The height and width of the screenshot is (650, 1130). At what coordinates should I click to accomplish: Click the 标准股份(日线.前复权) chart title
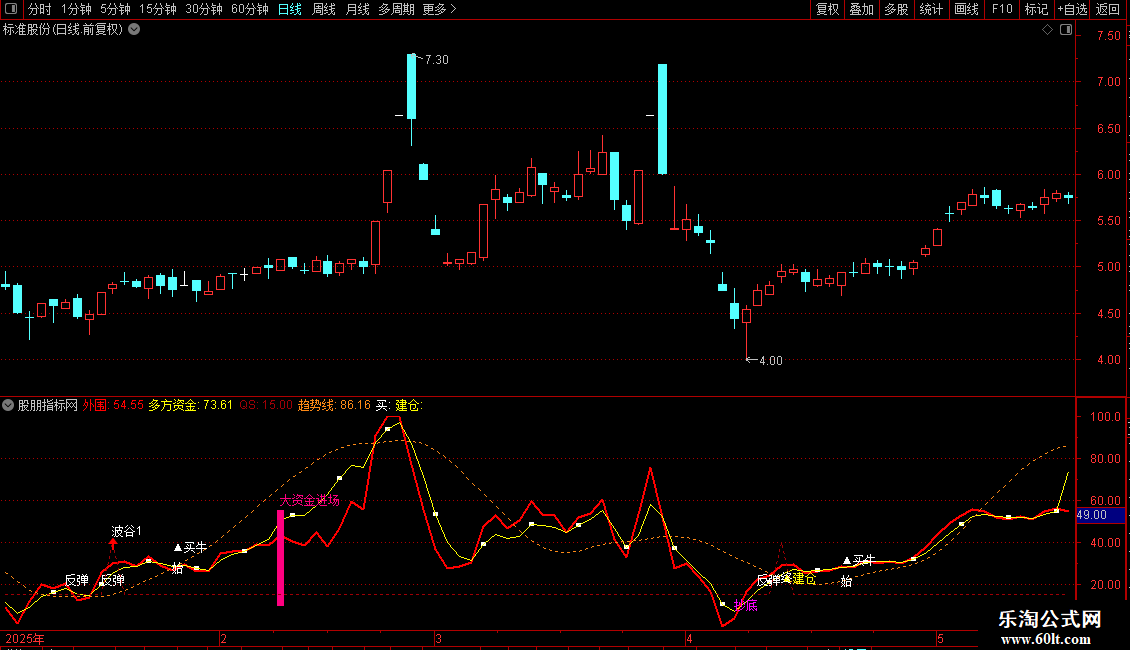point(63,30)
